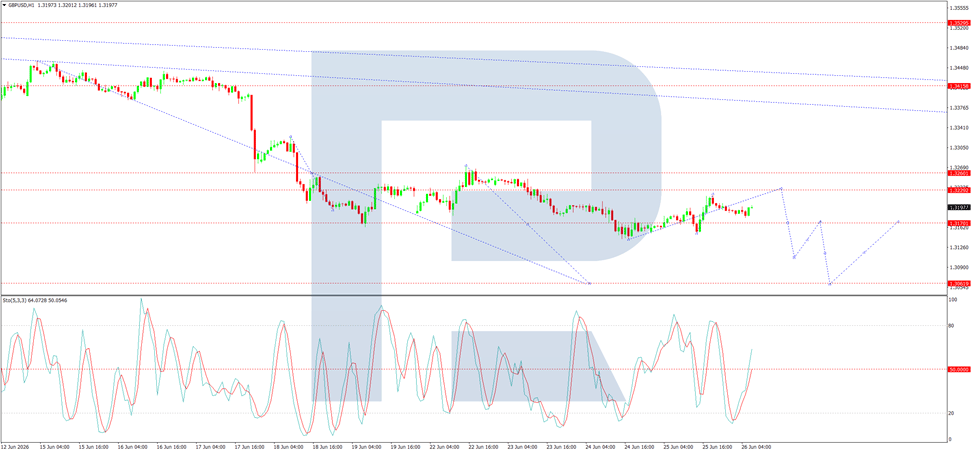Click price scale value 1.34480
Image resolution: width=973 pixels, height=452 pixels.
959,68
